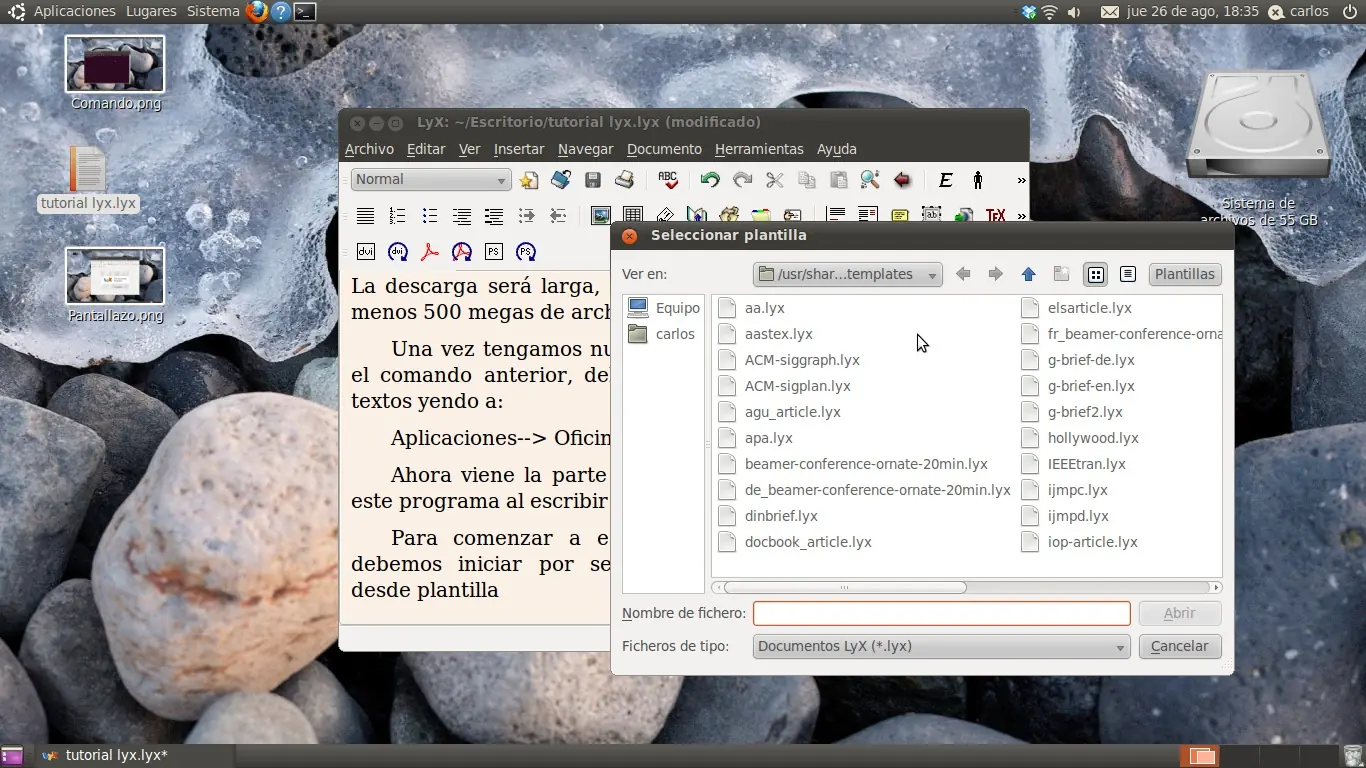Click the find and replace magnifier icon
The width and height of the screenshot is (1366, 768).
[870, 180]
